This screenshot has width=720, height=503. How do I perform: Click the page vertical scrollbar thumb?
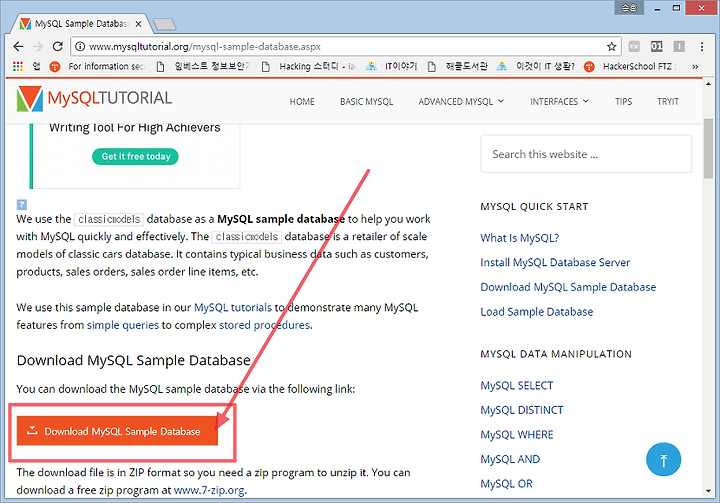[x=708, y=148]
